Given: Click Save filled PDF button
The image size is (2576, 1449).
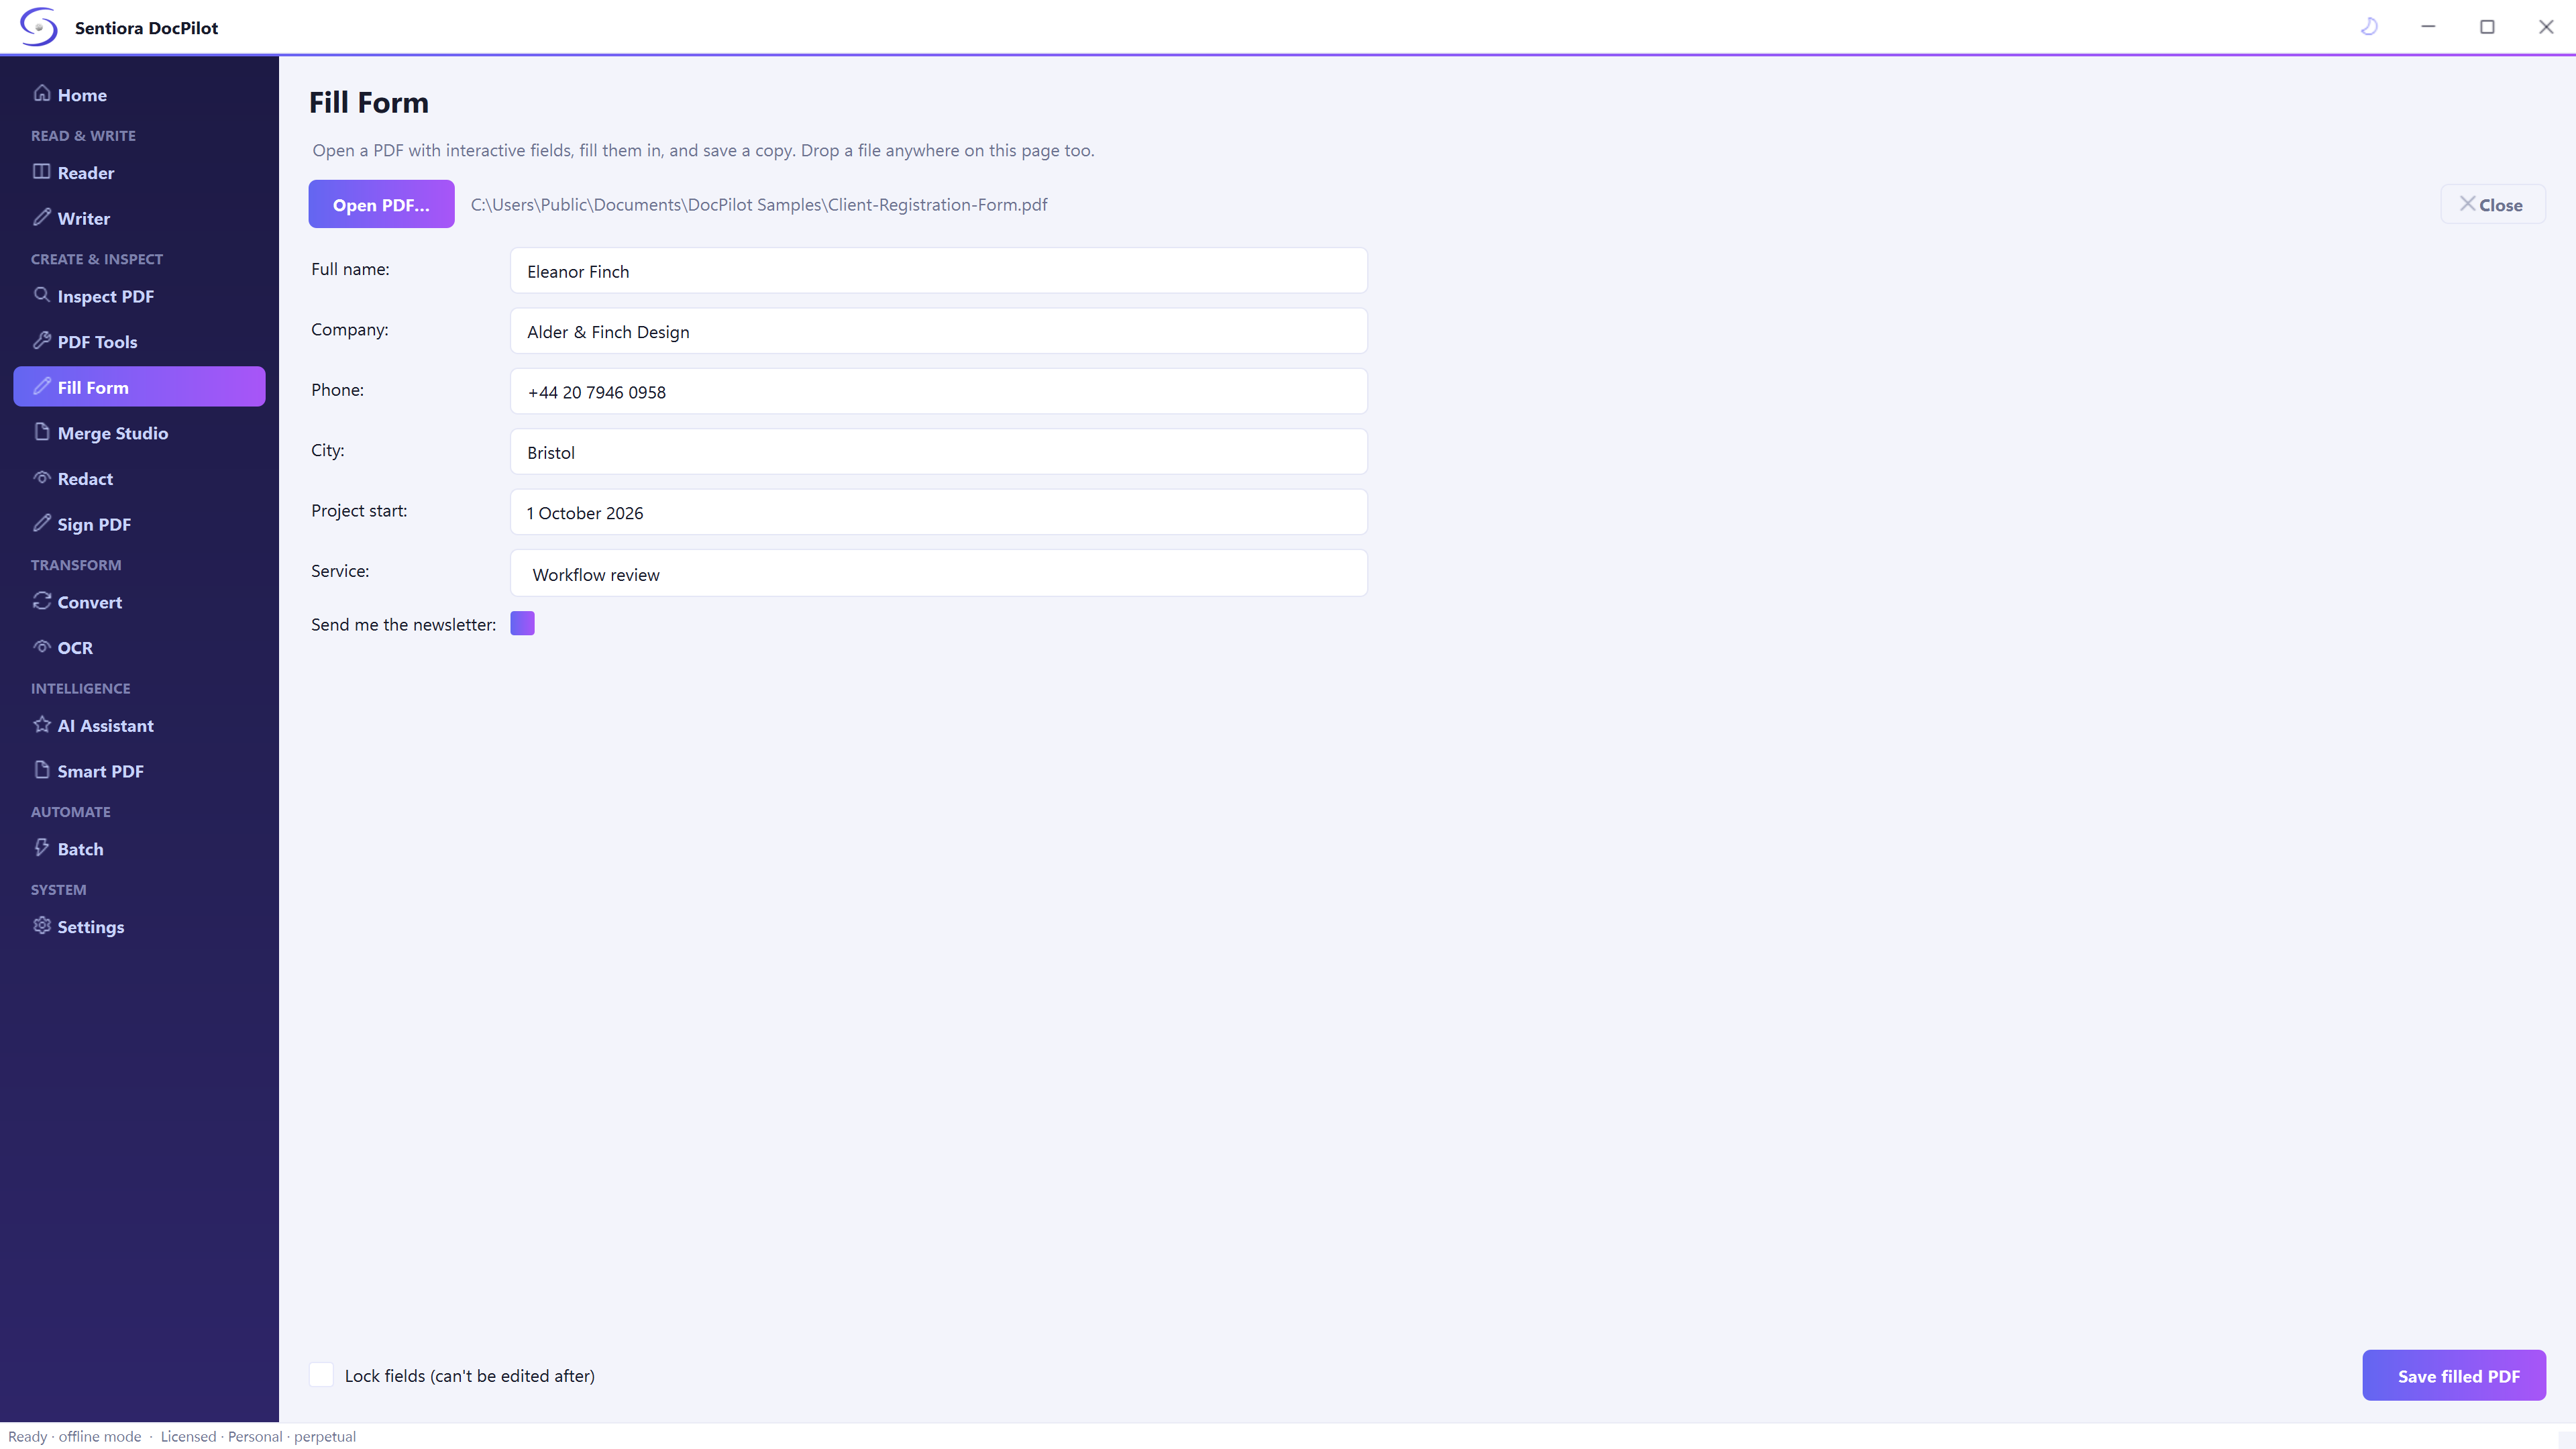Looking at the screenshot, I should (2454, 1376).
